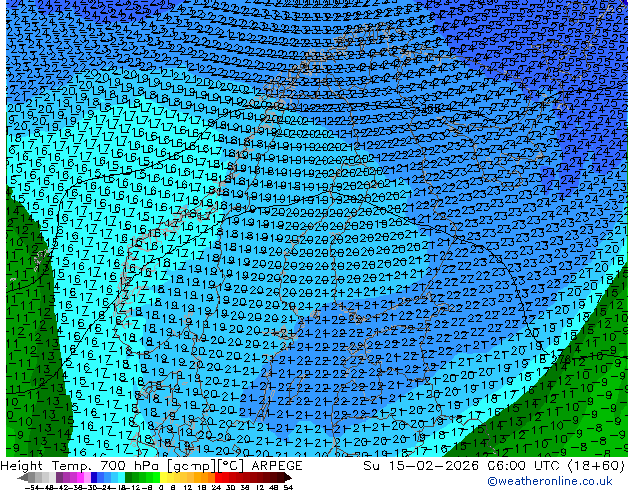Open the weatheronline.co.uk link
Image resolution: width=634 pixels, height=490 pixels.
[549, 481]
